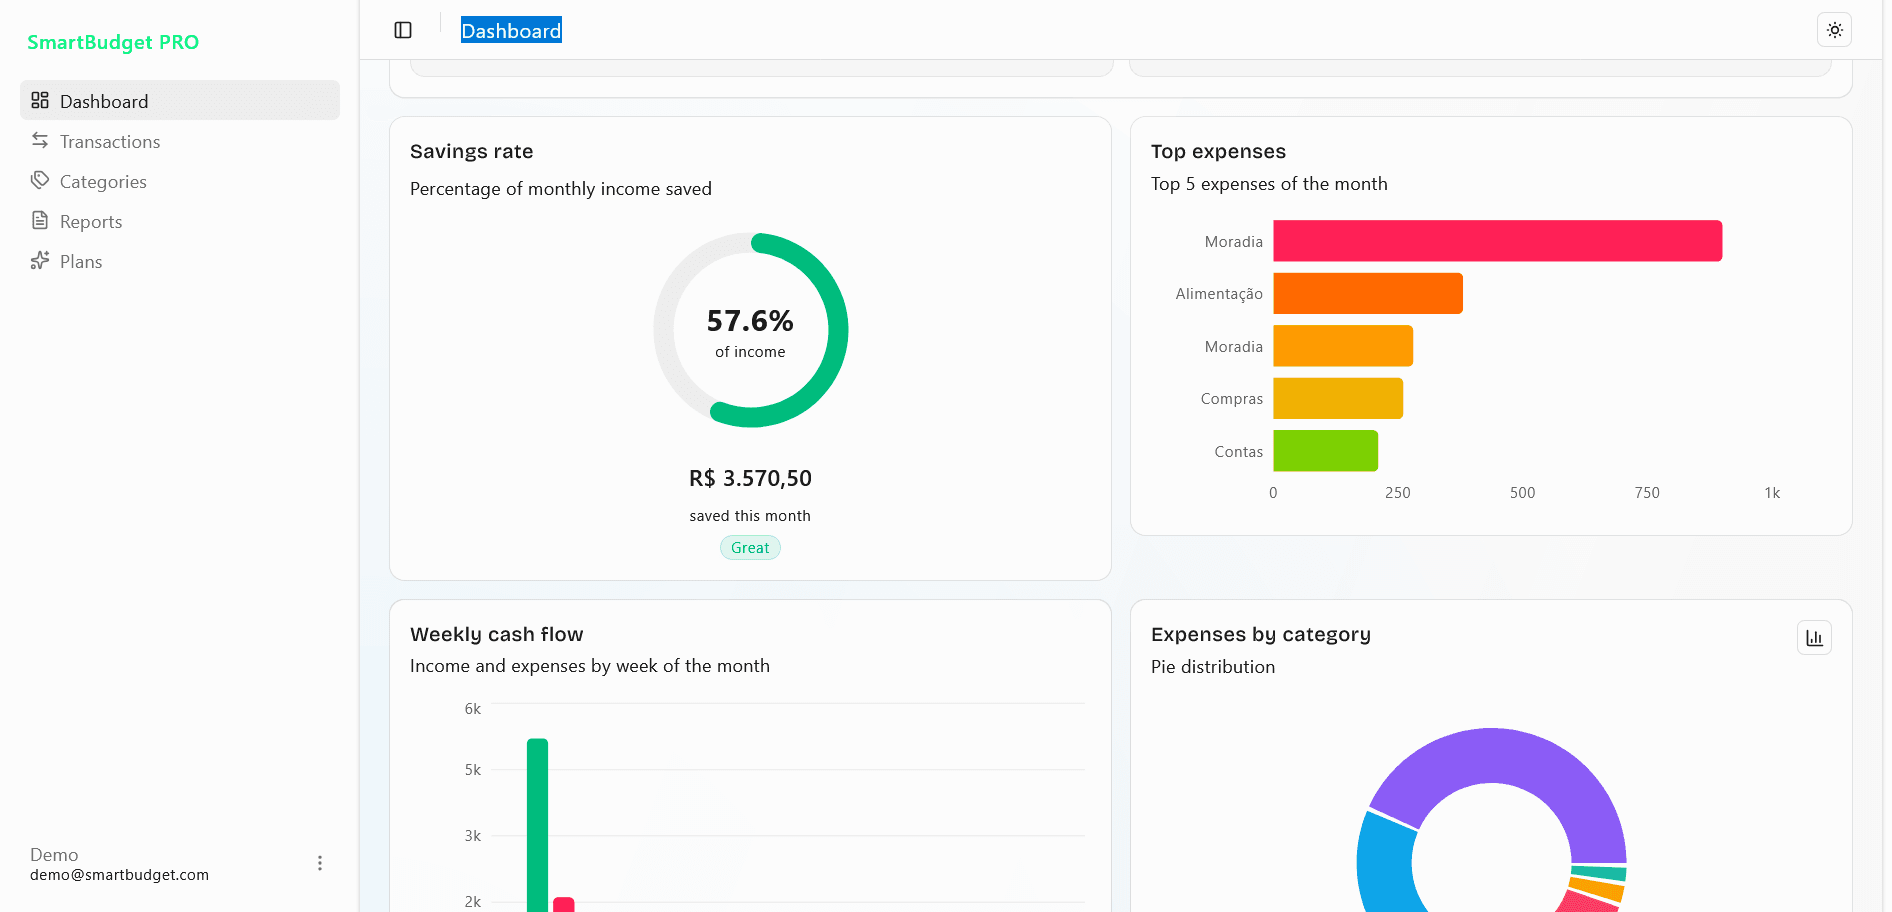Image resolution: width=1892 pixels, height=912 pixels.
Task: Click the 57.6% savings value
Action: point(750,321)
